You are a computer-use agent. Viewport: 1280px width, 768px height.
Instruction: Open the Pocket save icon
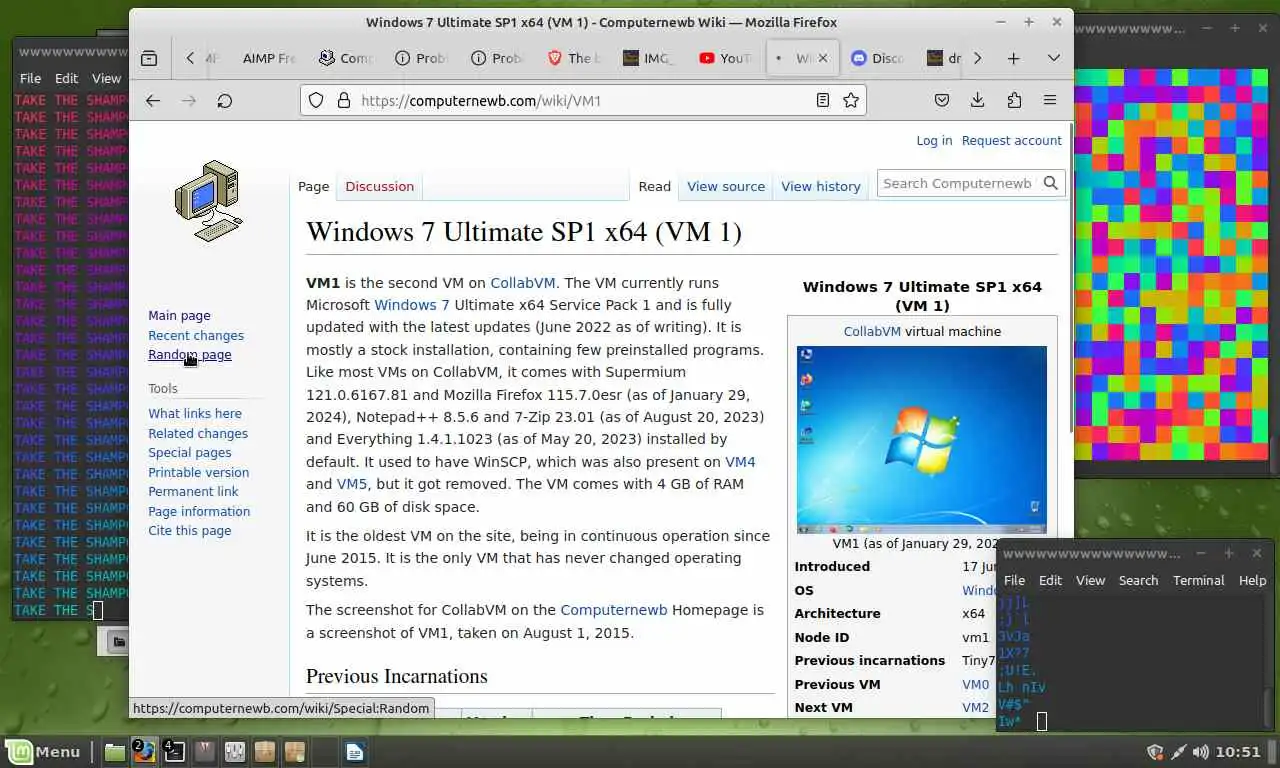(941, 100)
